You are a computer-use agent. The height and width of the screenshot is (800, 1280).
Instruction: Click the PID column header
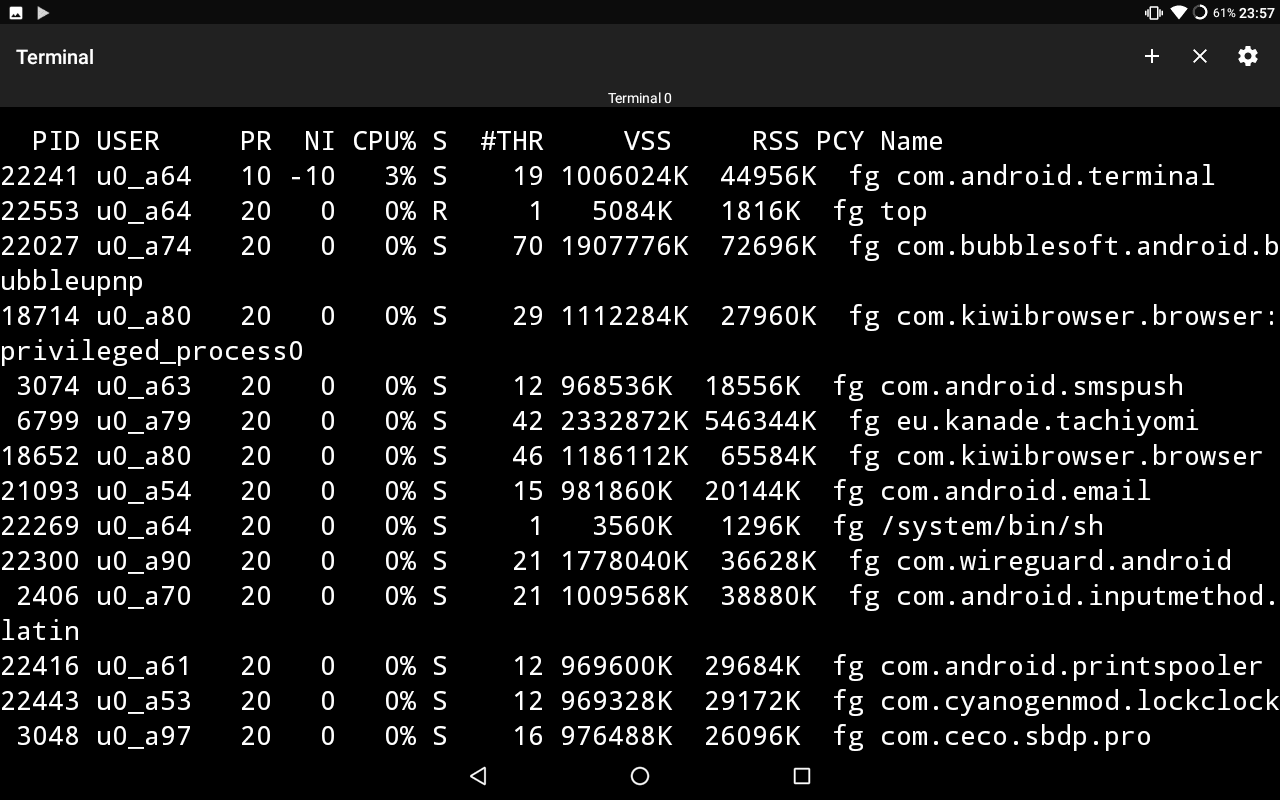click(56, 141)
